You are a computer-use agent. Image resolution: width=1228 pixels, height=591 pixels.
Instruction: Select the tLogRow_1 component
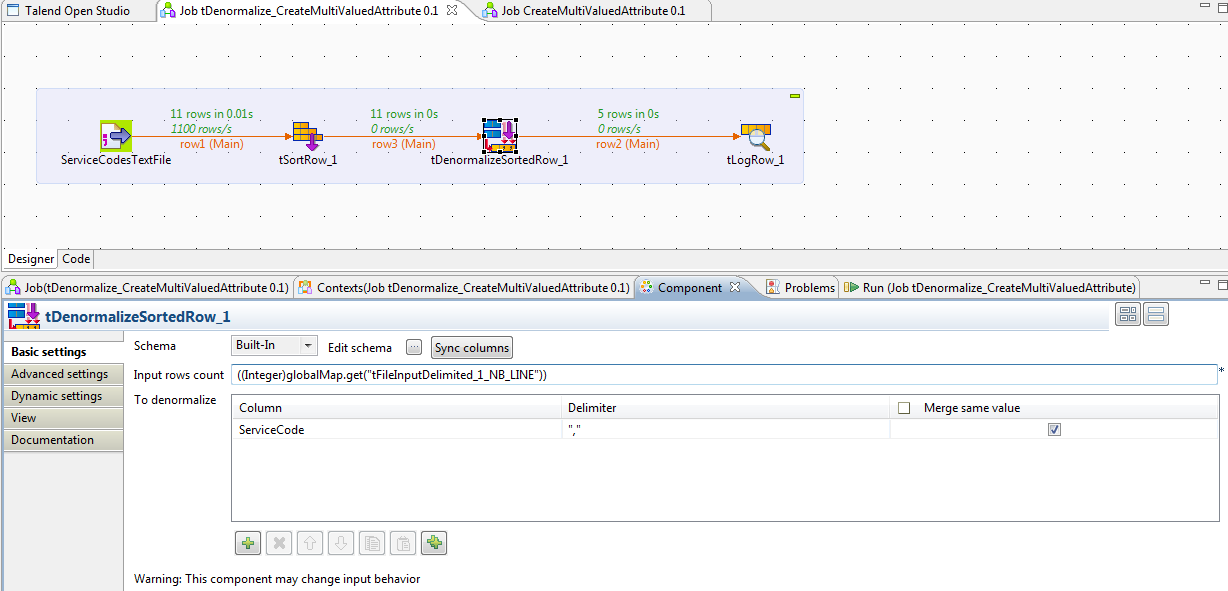click(755, 135)
